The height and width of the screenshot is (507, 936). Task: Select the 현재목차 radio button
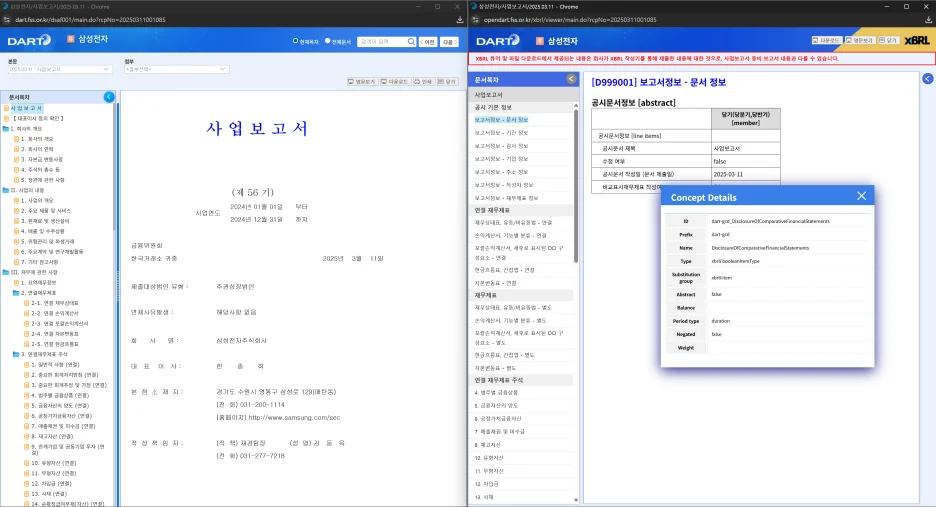295,42
